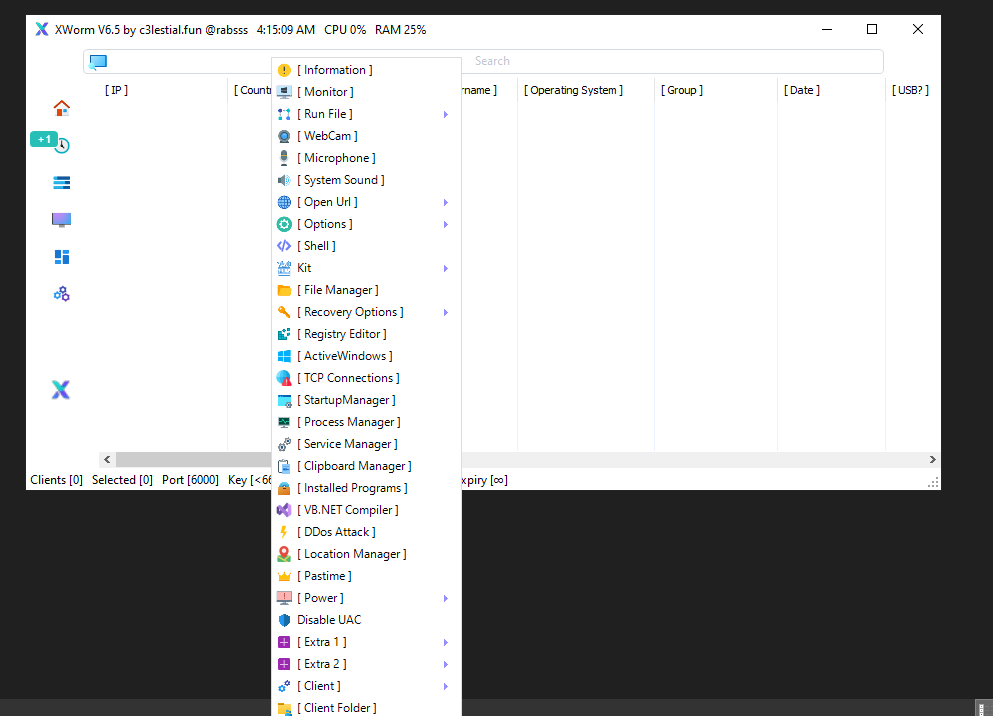Expand the Extra 1 submenu arrow
This screenshot has height=716, width=993.
pos(446,642)
